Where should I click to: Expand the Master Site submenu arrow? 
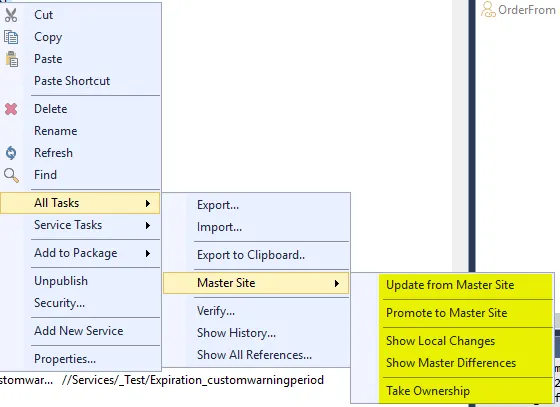point(336,283)
